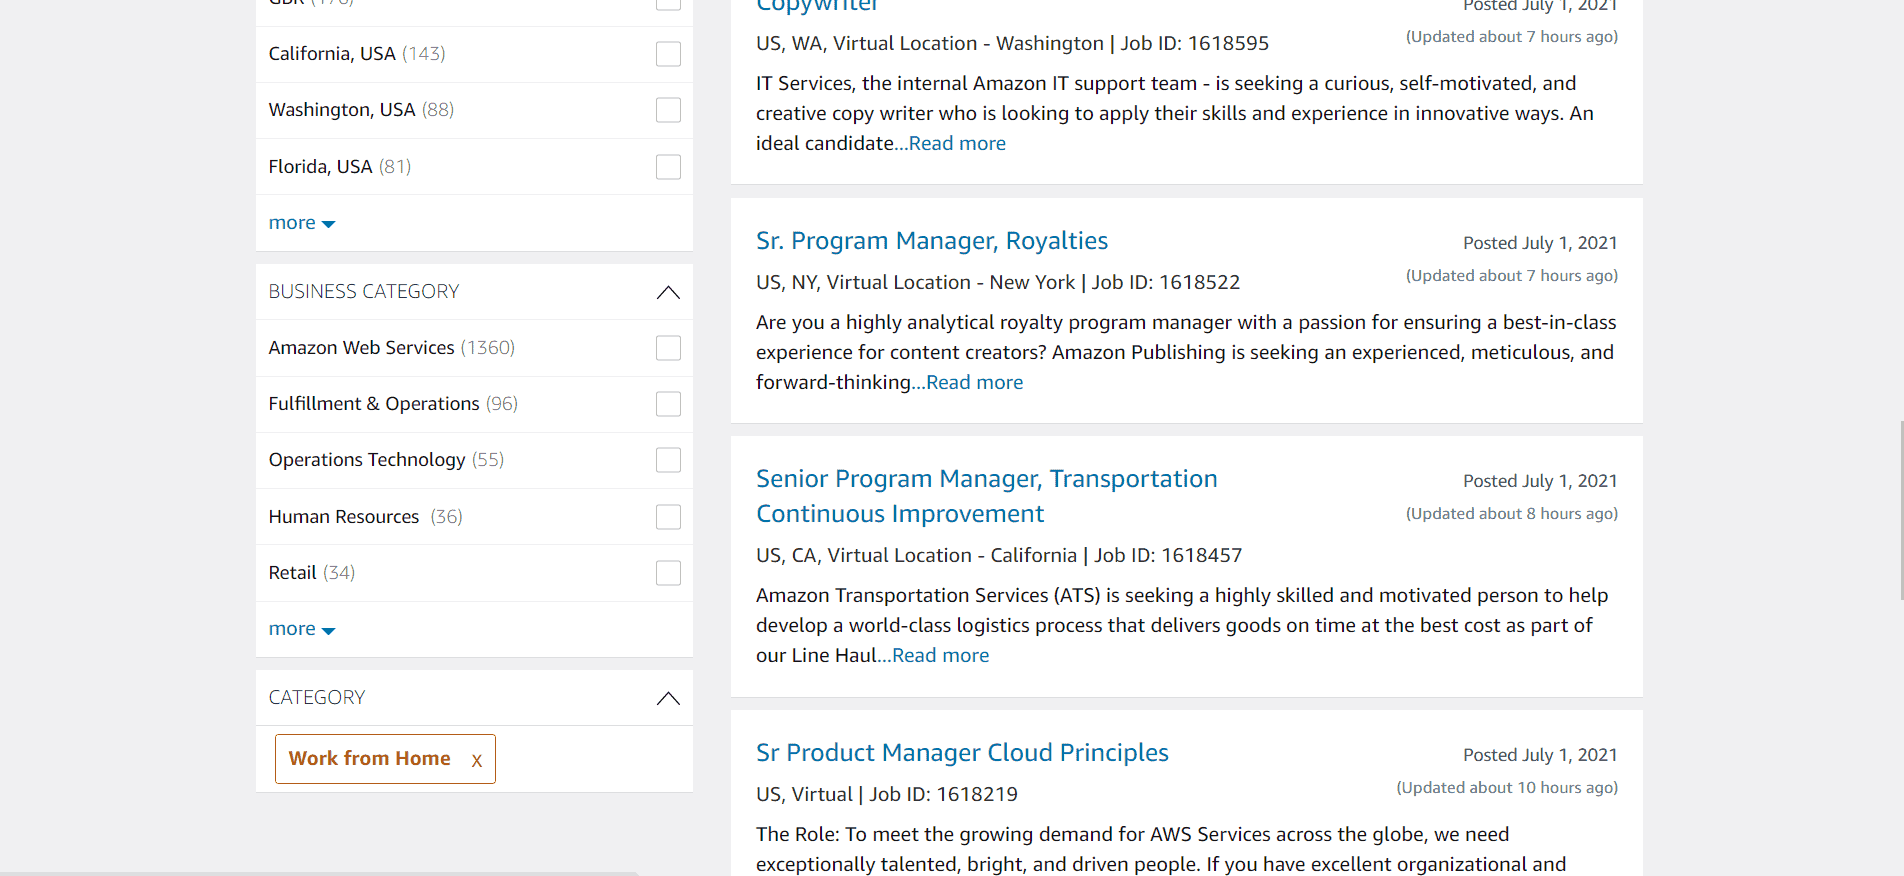This screenshot has width=1904, height=876.
Task: Collapse the Category filter section
Action: pos(667,698)
